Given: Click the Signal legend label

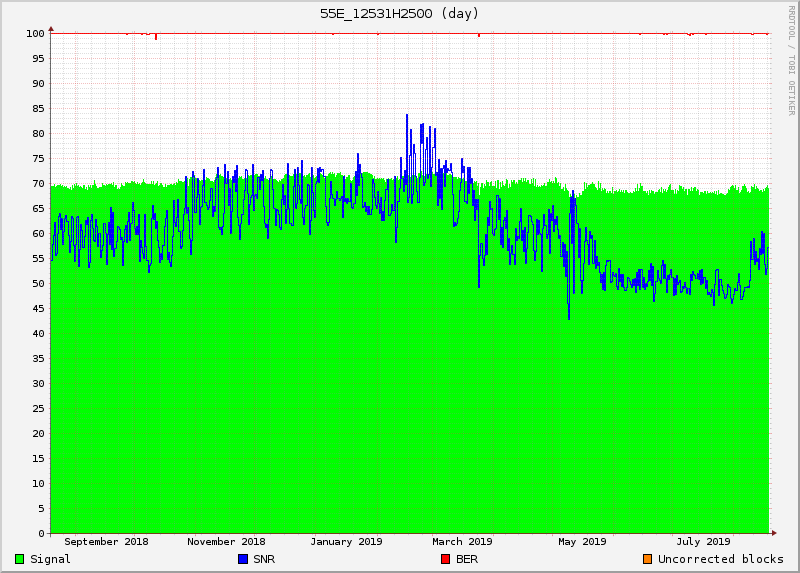Looking at the screenshot, I should click(x=50, y=559).
